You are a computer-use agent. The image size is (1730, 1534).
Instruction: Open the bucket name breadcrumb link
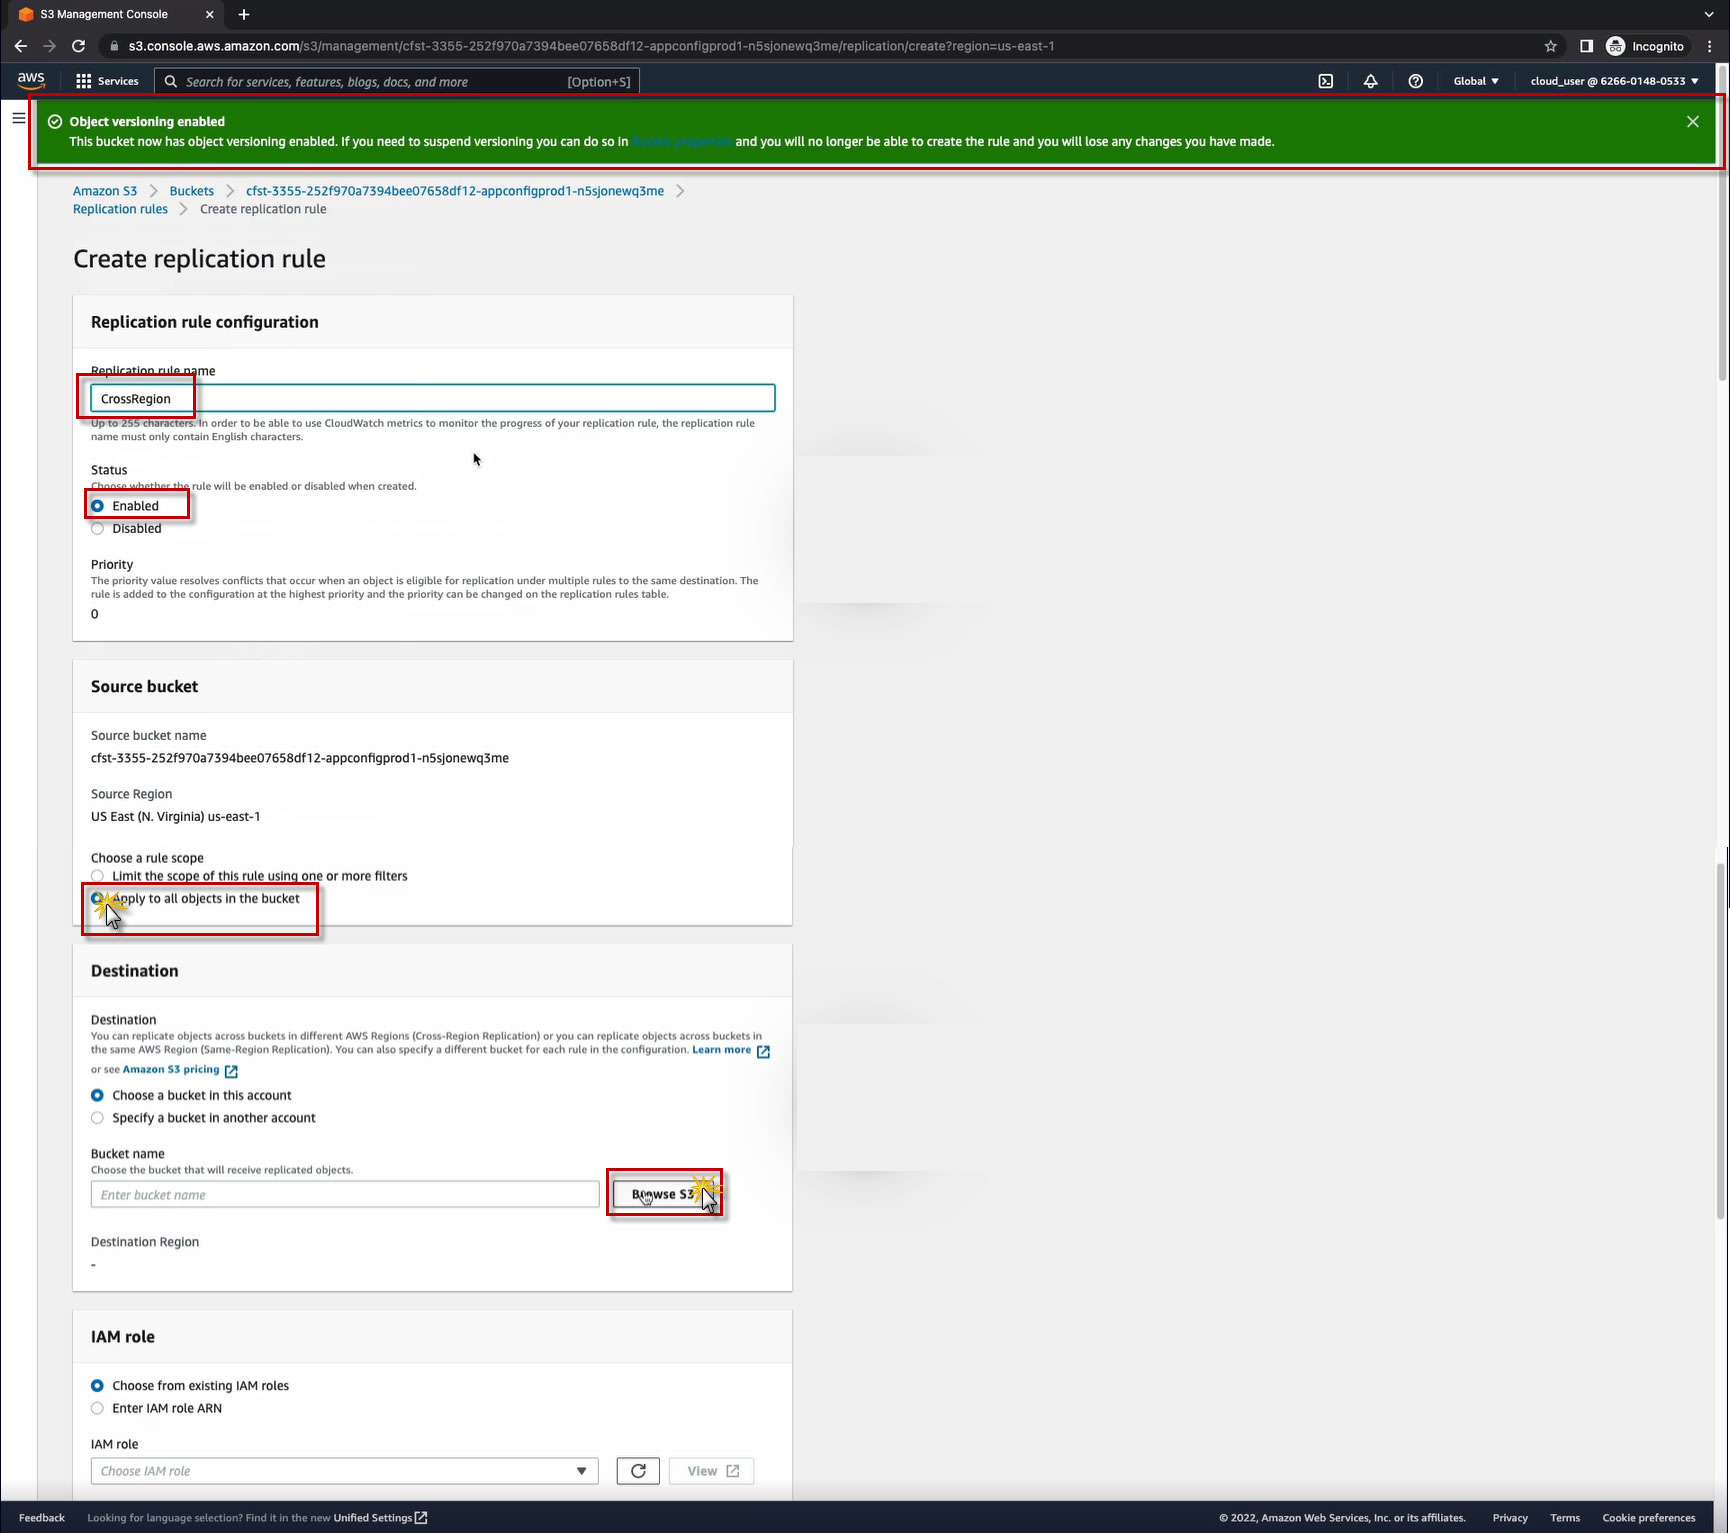pyautogui.click(x=455, y=191)
